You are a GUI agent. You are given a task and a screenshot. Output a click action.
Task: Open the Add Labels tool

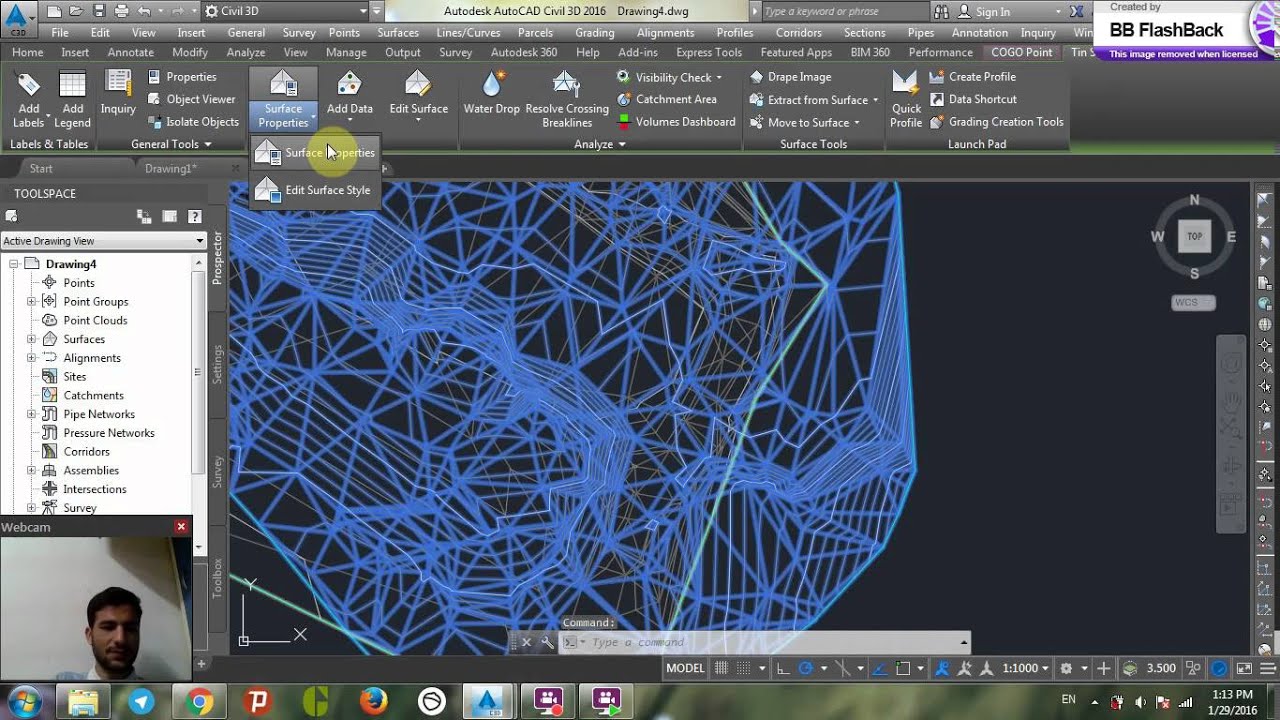[x=28, y=100]
